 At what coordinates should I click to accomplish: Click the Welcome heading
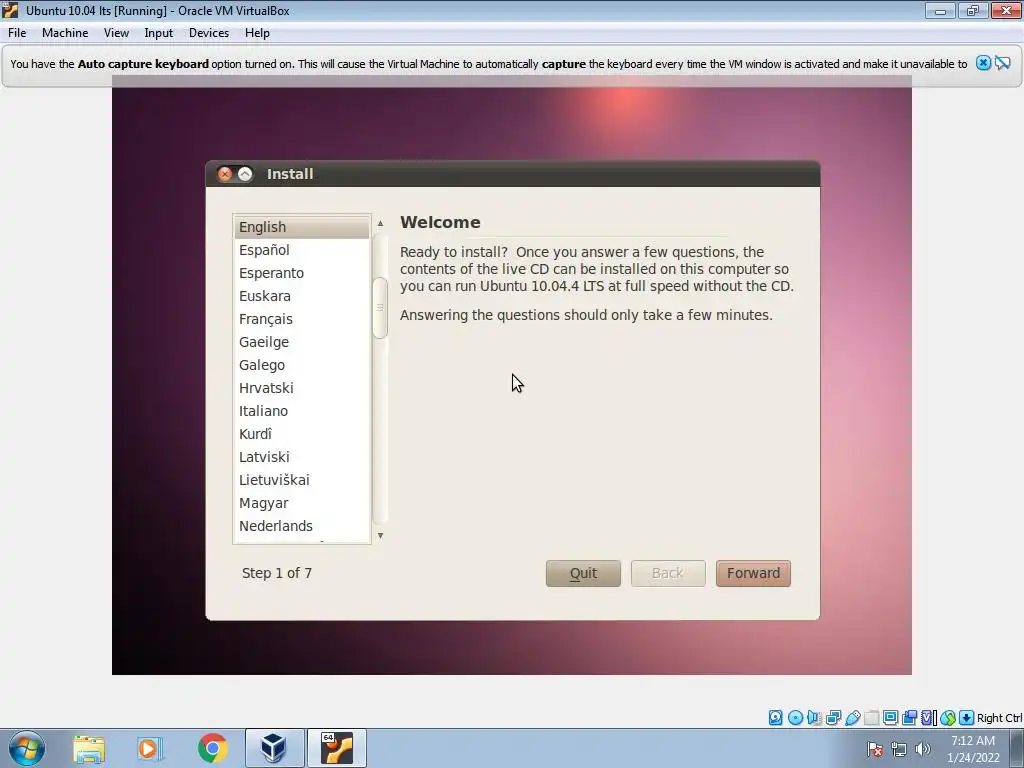click(x=440, y=222)
